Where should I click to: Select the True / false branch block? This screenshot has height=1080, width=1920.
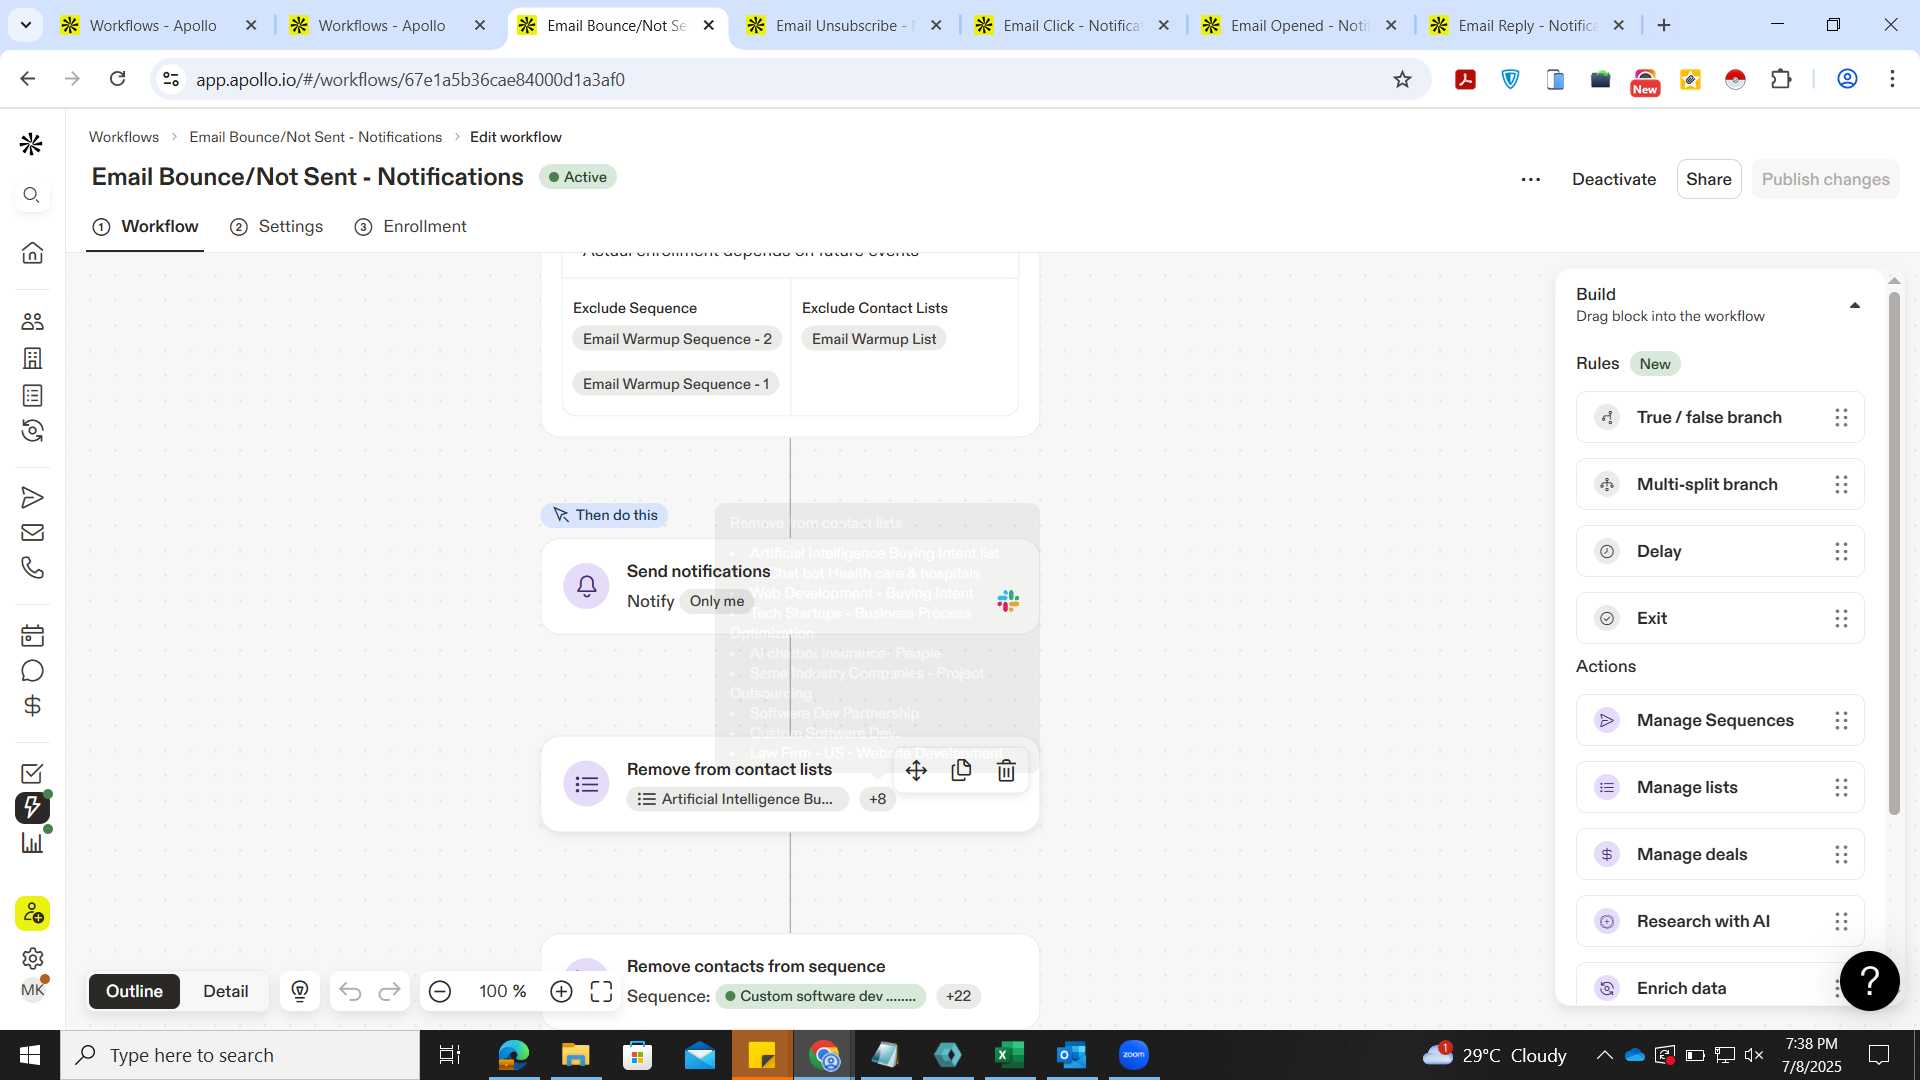[x=1720, y=417]
